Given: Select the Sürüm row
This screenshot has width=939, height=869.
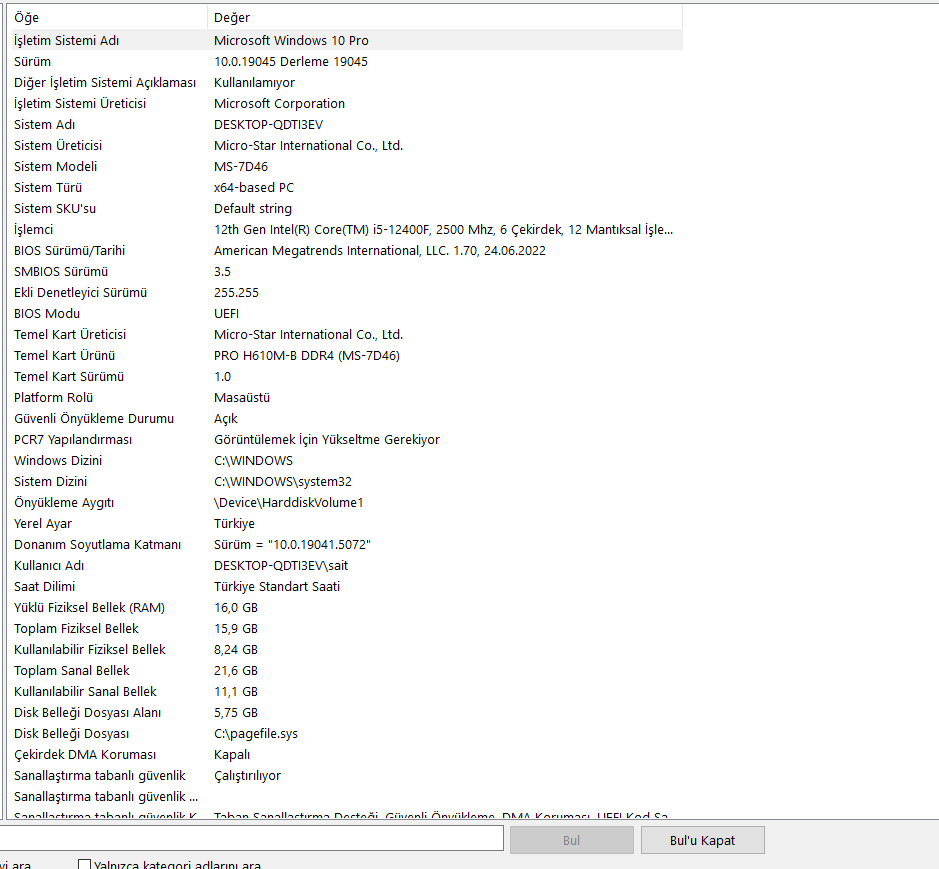Looking at the screenshot, I should (x=347, y=61).
